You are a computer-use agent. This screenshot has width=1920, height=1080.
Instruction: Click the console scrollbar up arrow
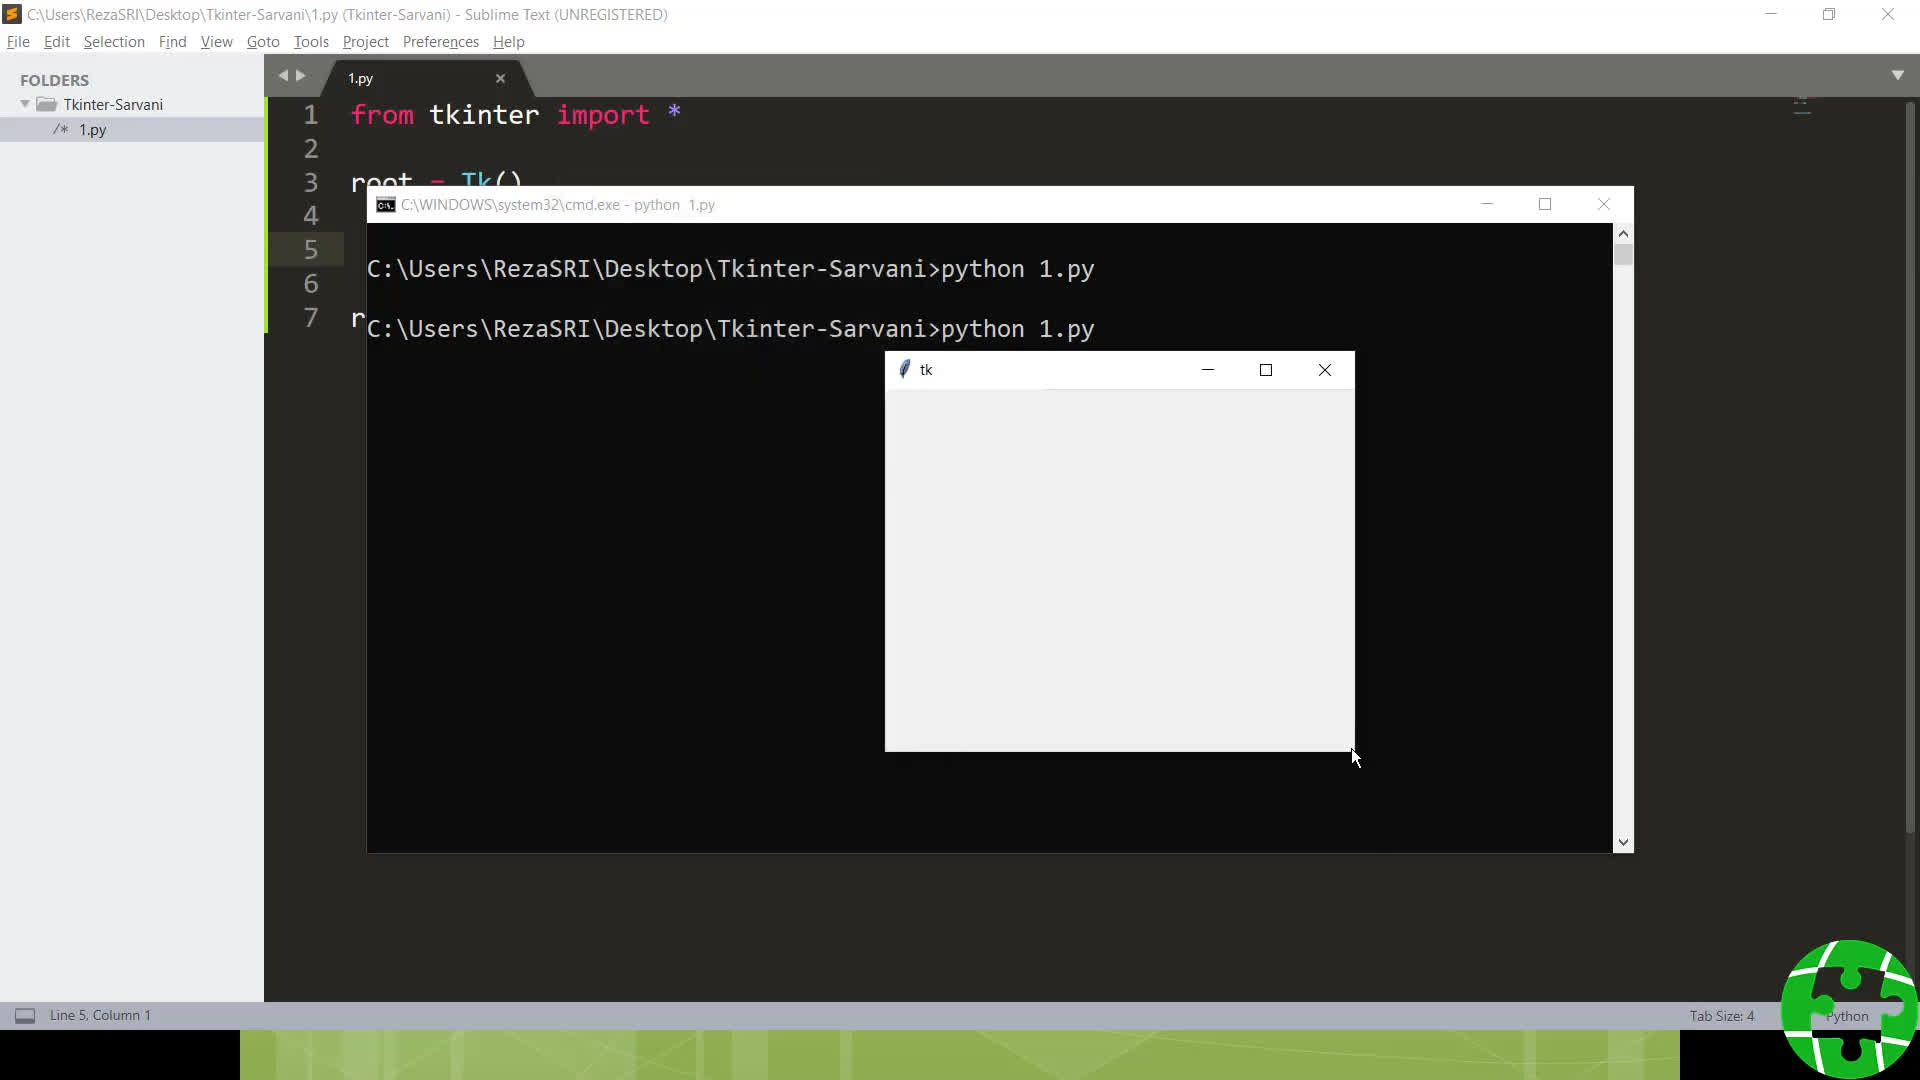[x=1623, y=234]
